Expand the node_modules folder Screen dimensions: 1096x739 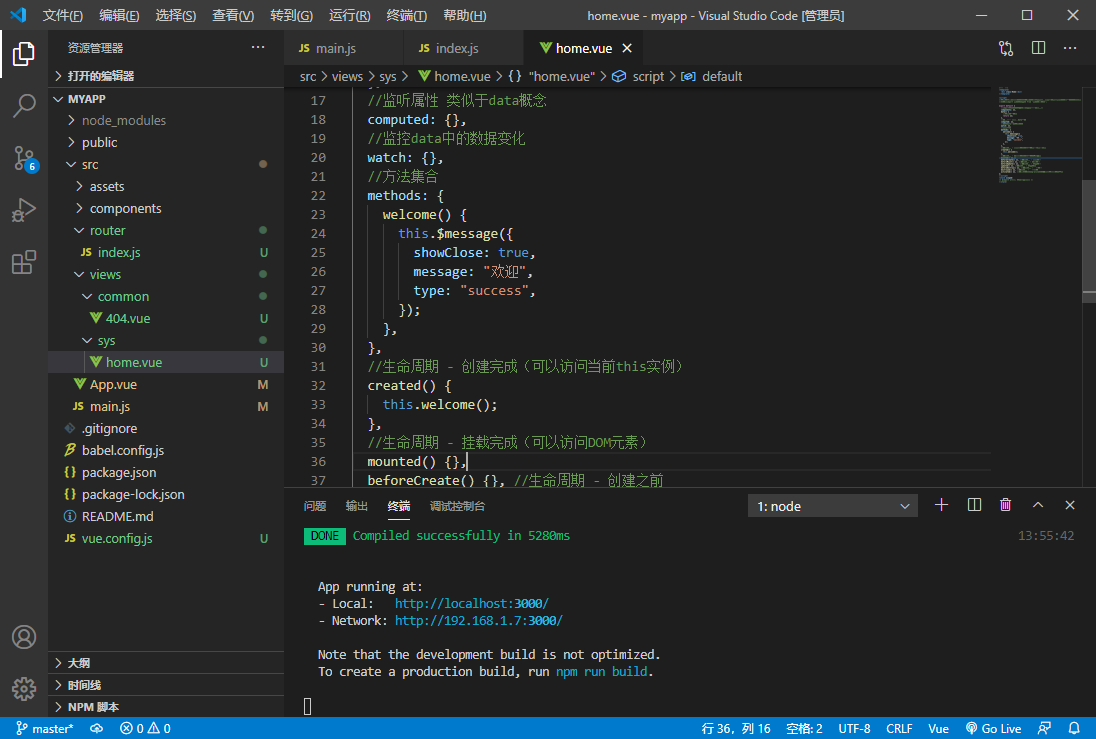[124, 120]
